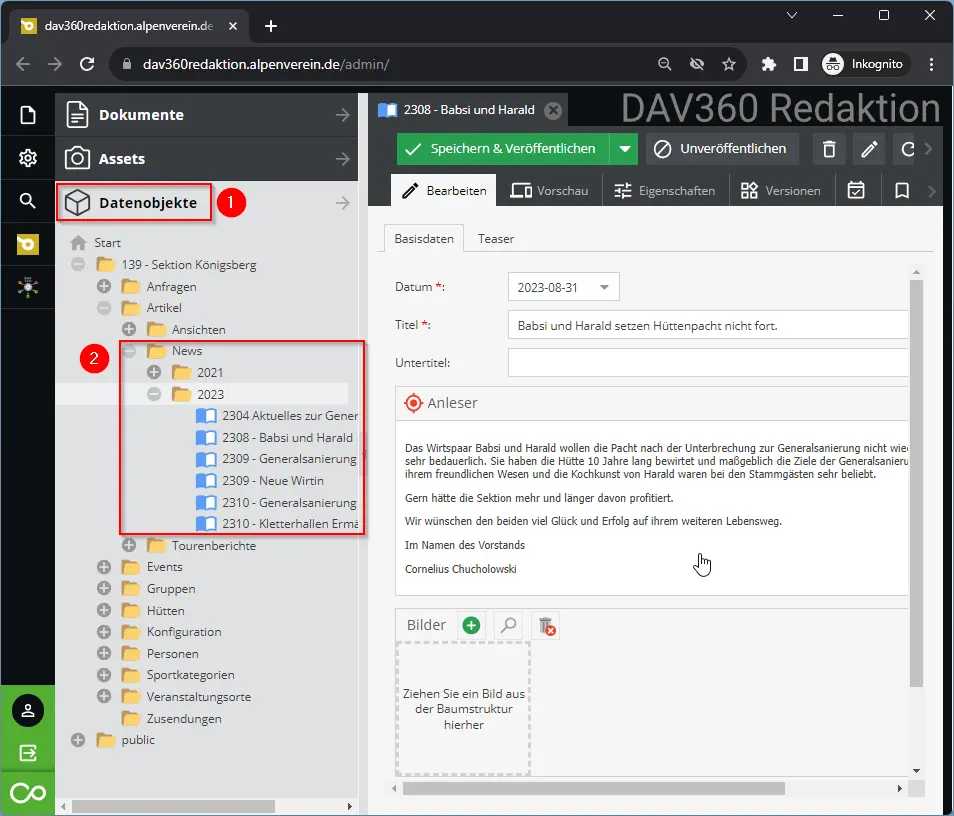
Task: Click the green add image icon
Action: click(x=471, y=625)
